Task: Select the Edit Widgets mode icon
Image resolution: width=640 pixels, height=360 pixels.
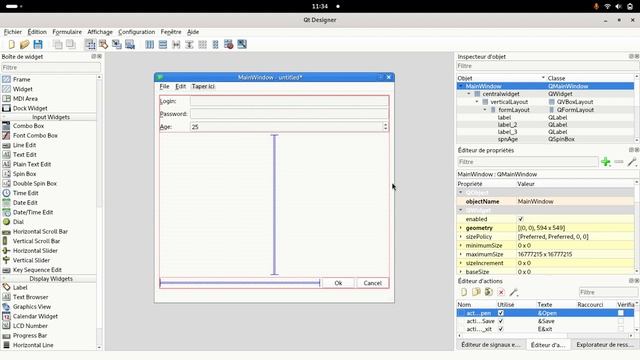Action: coord(90,44)
